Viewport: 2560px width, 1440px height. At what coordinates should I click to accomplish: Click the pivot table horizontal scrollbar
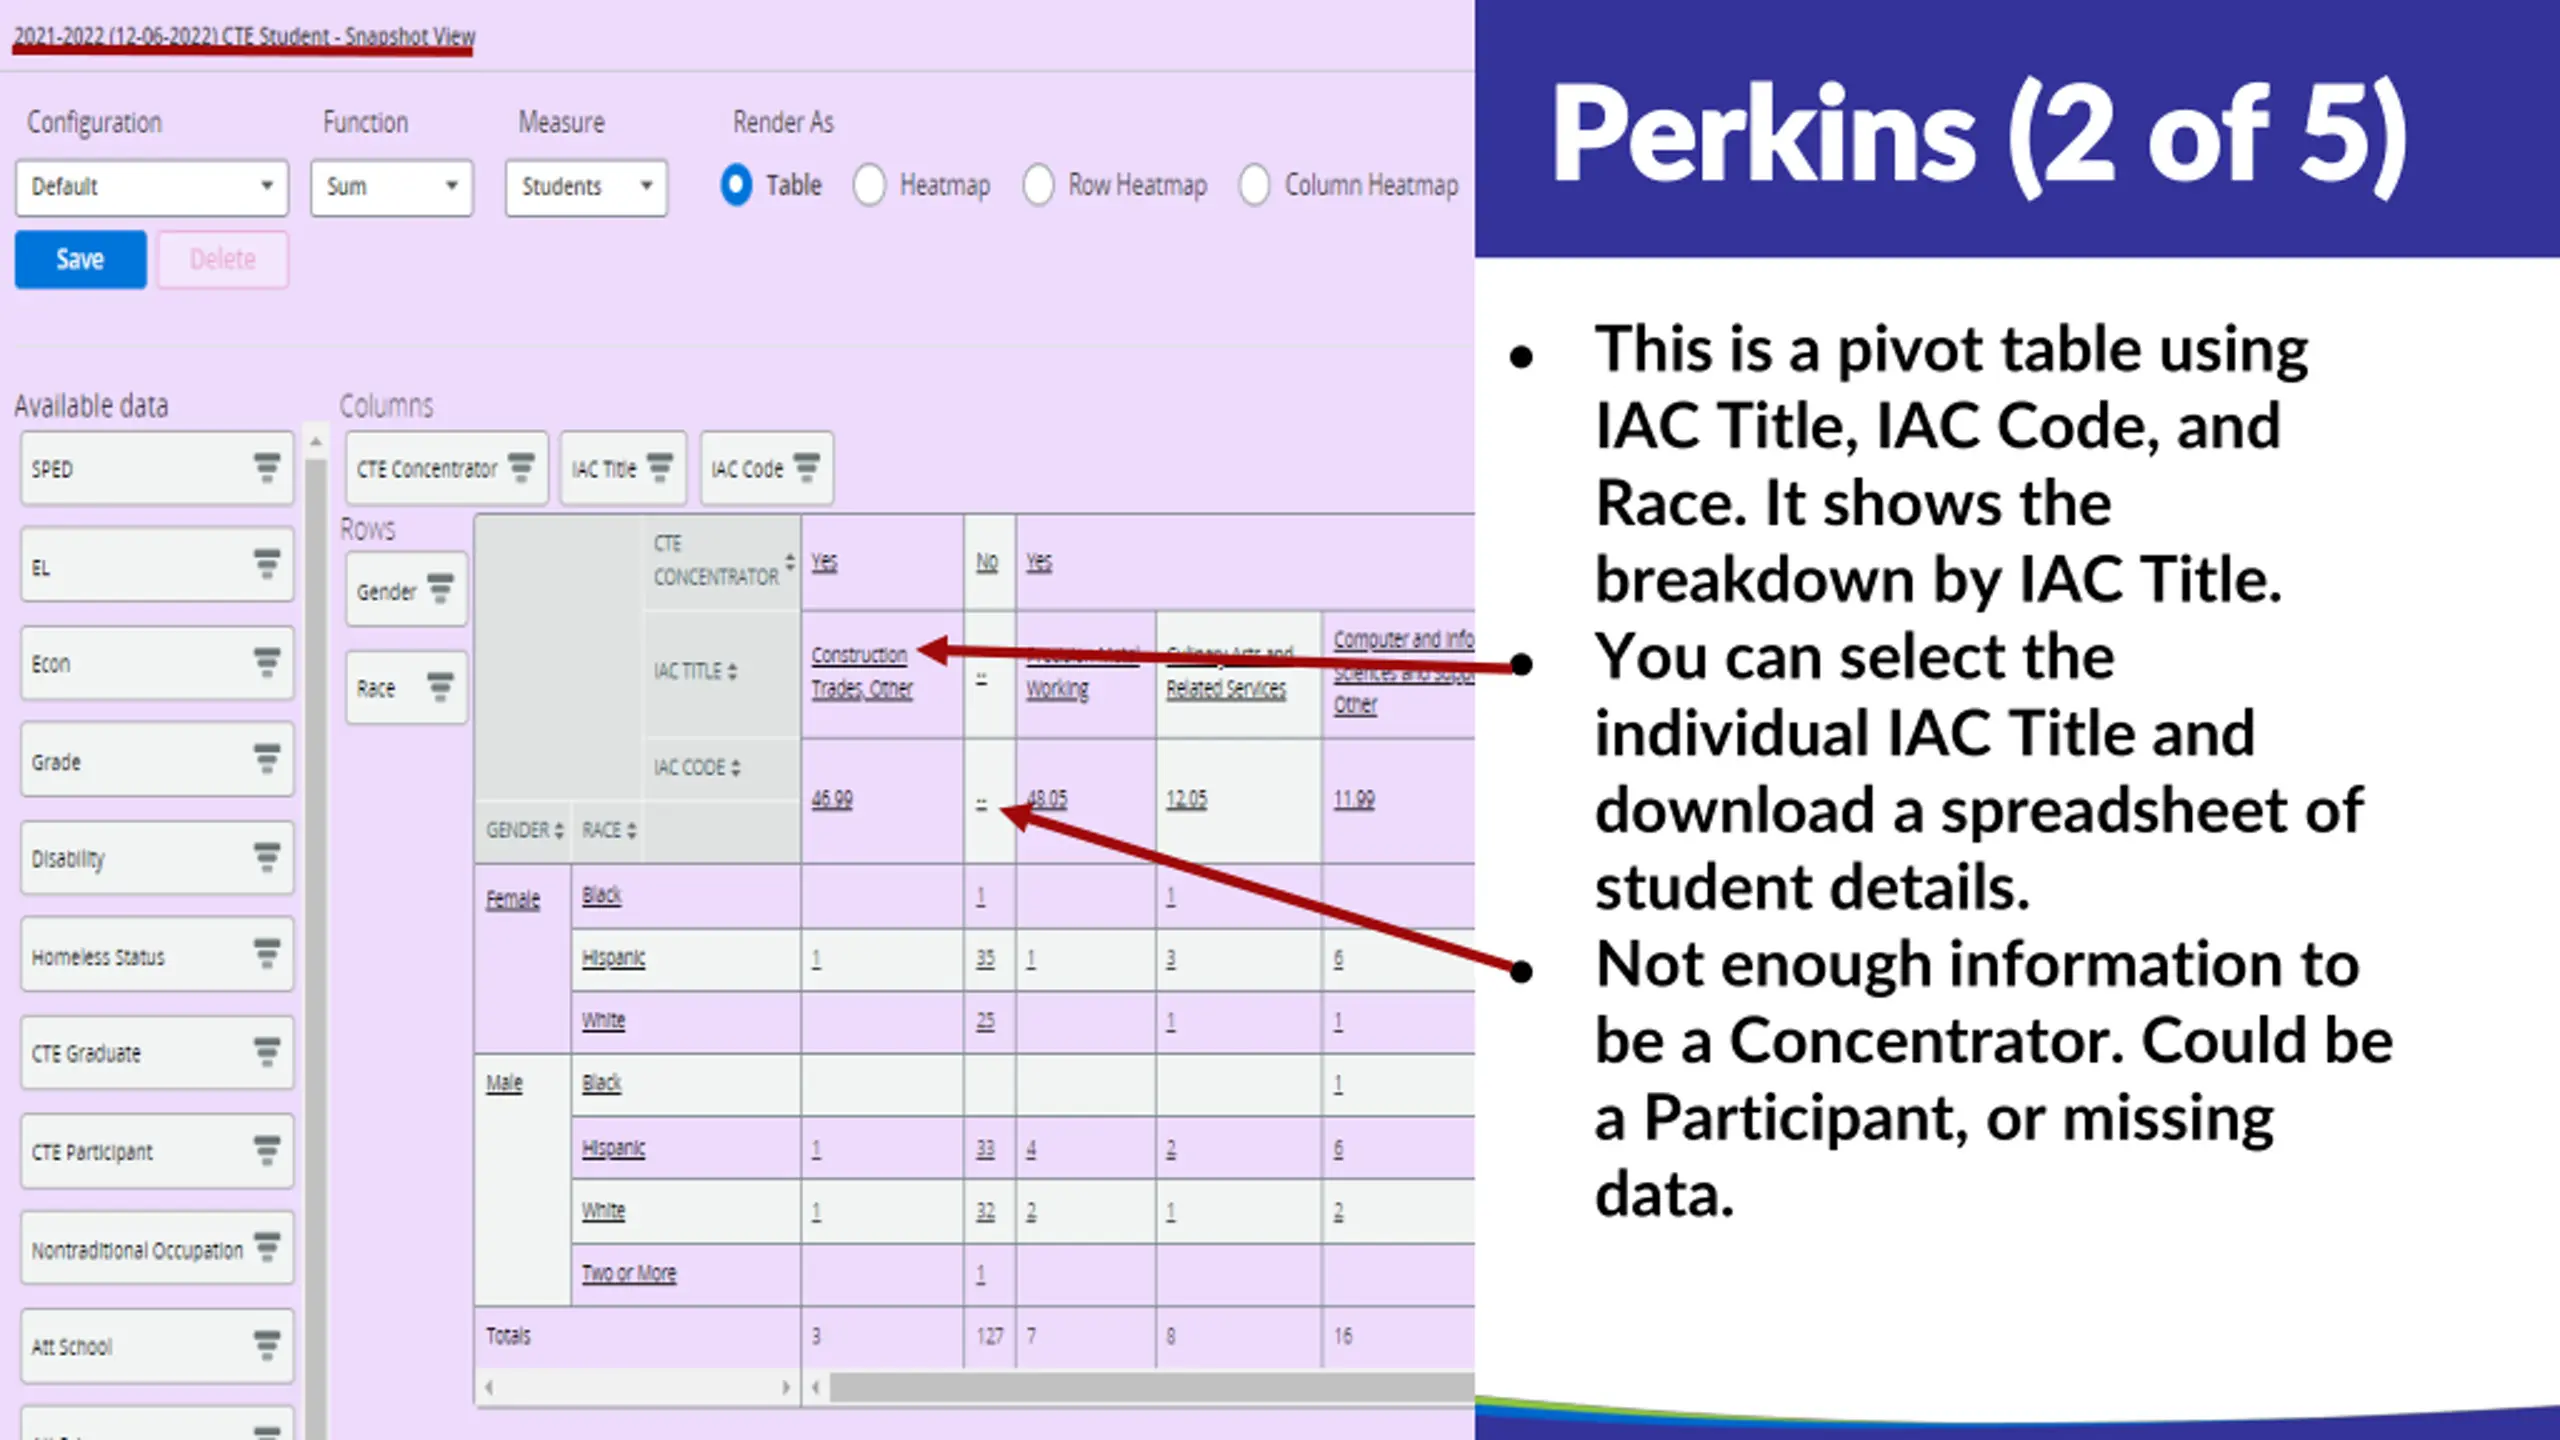point(1150,1387)
